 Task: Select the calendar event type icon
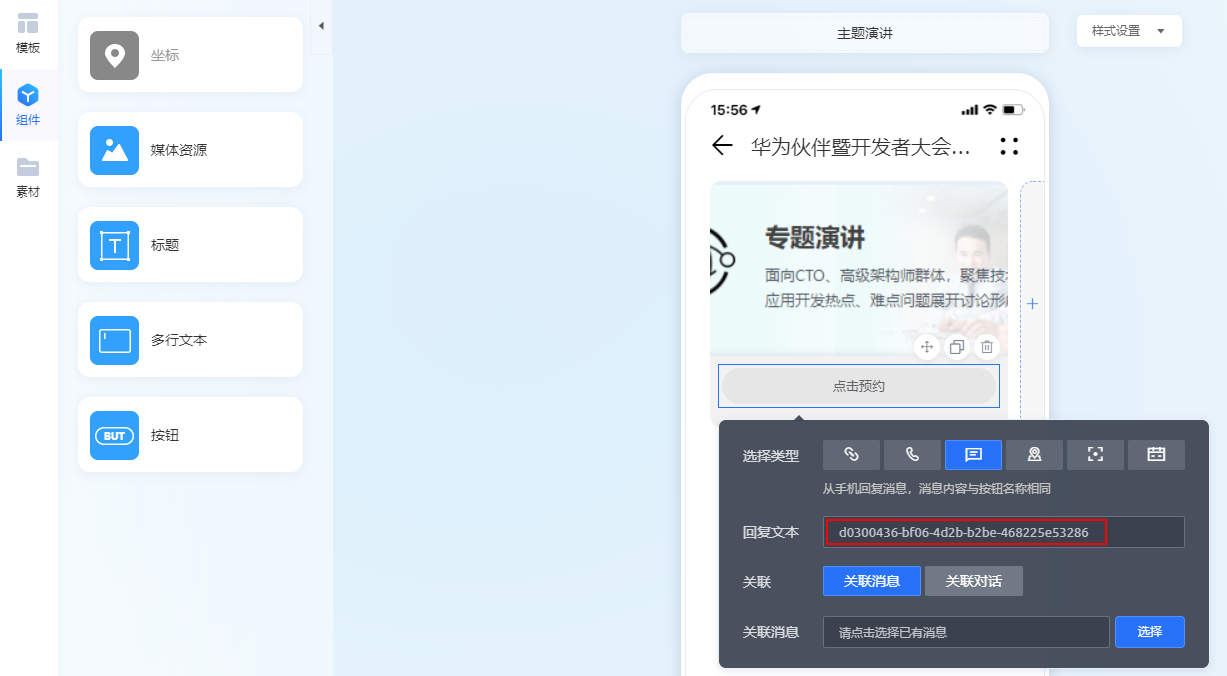[1156, 455]
